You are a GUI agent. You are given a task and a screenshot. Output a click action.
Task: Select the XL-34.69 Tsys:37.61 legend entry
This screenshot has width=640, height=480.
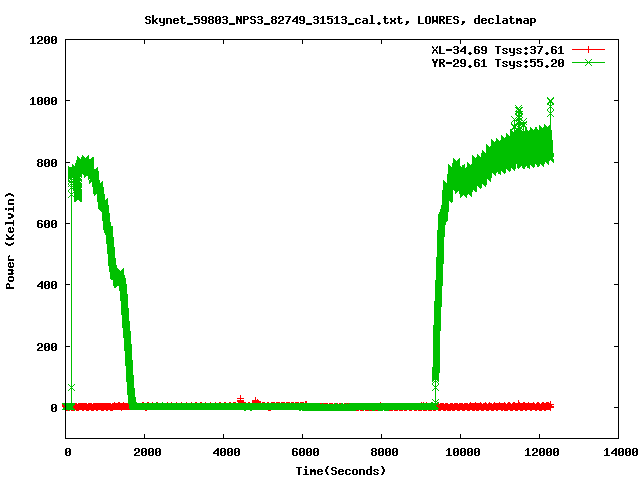(498, 50)
